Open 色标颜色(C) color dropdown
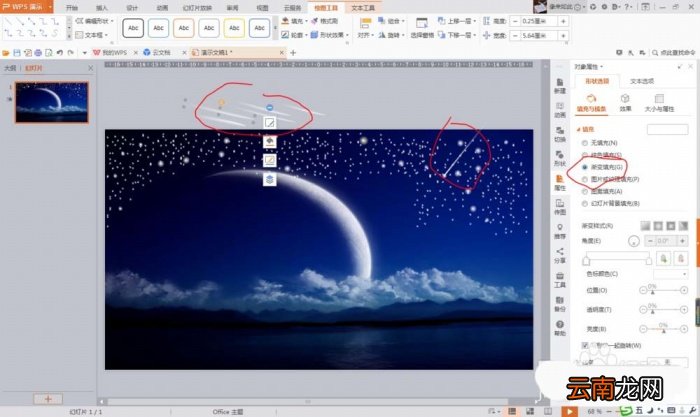The height and width of the screenshot is (417, 700). [671, 274]
